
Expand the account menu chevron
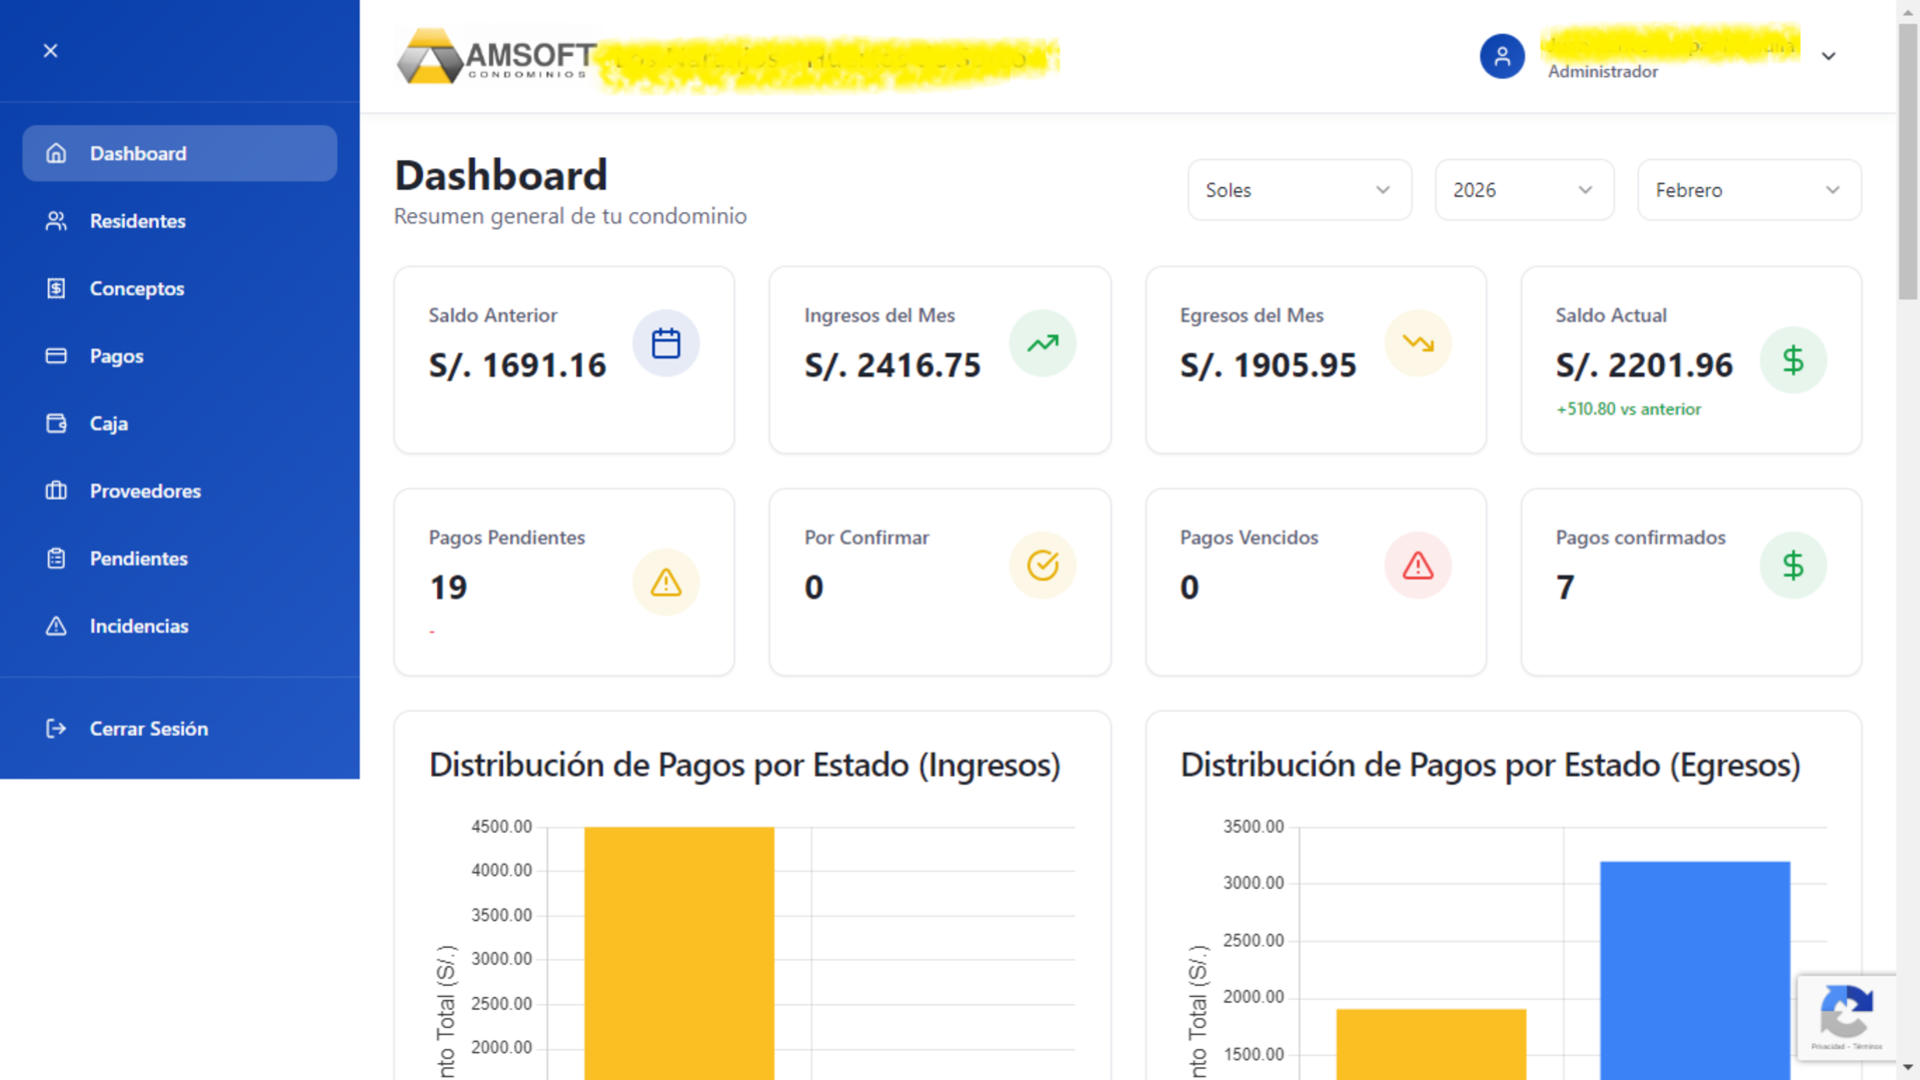pyautogui.click(x=1830, y=56)
